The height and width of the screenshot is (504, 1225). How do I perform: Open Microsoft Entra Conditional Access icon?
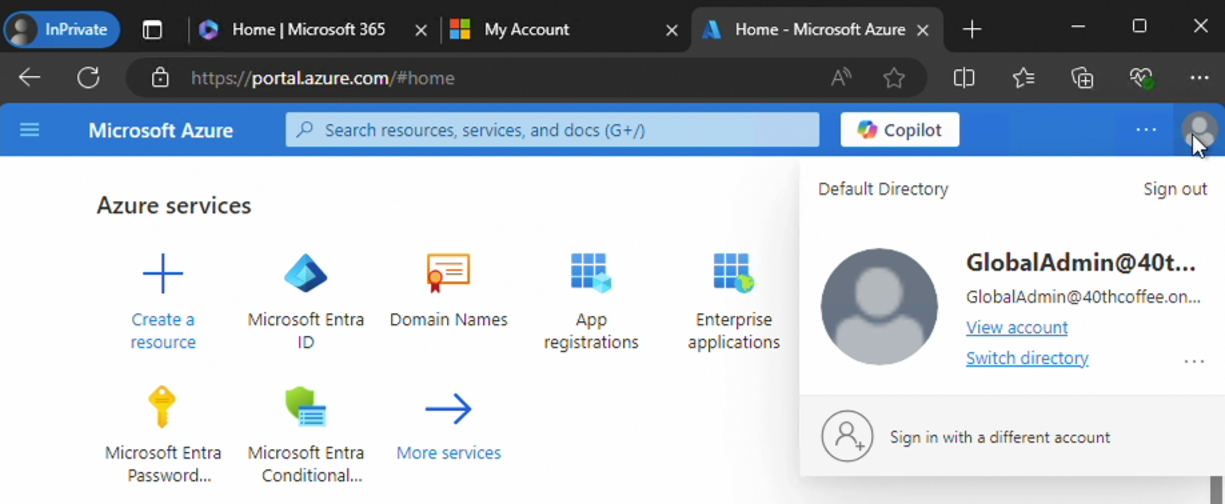[x=306, y=407]
